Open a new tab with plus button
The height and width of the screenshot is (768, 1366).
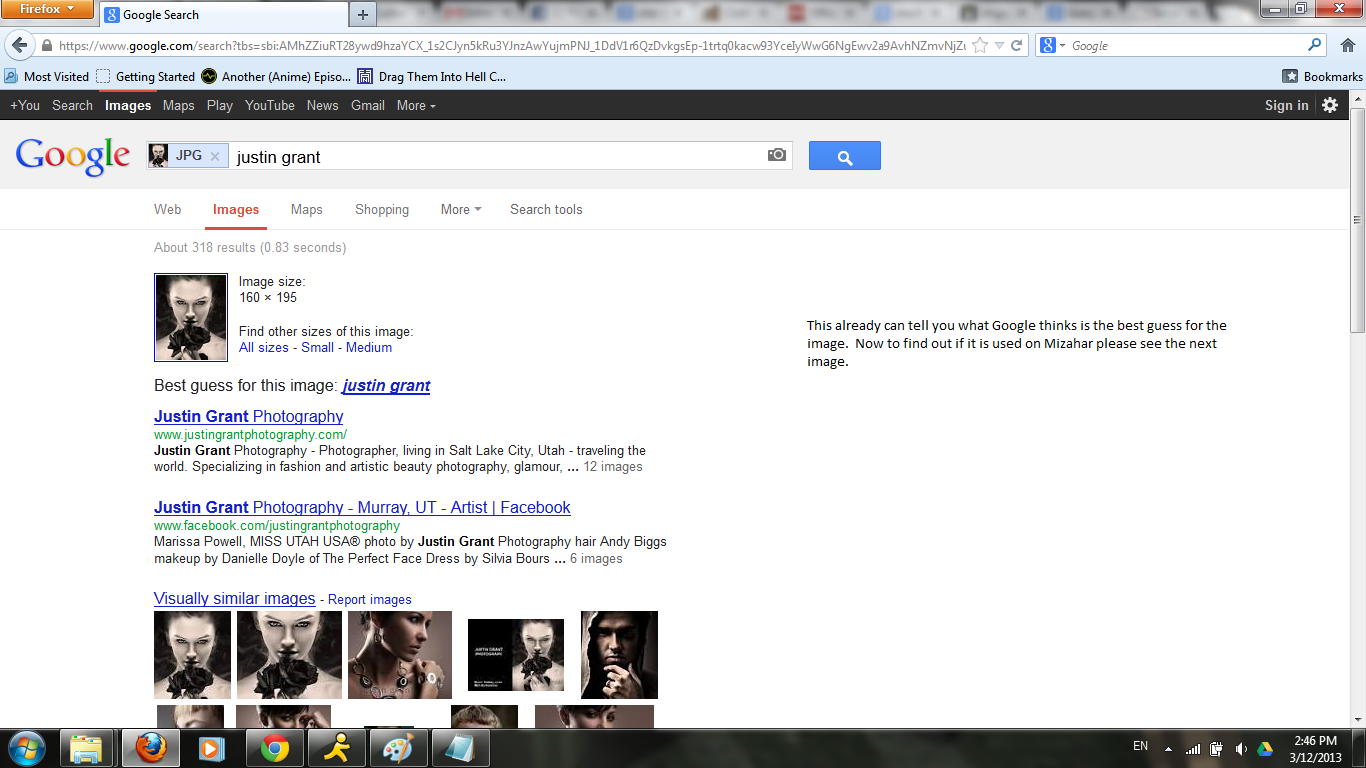(363, 14)
